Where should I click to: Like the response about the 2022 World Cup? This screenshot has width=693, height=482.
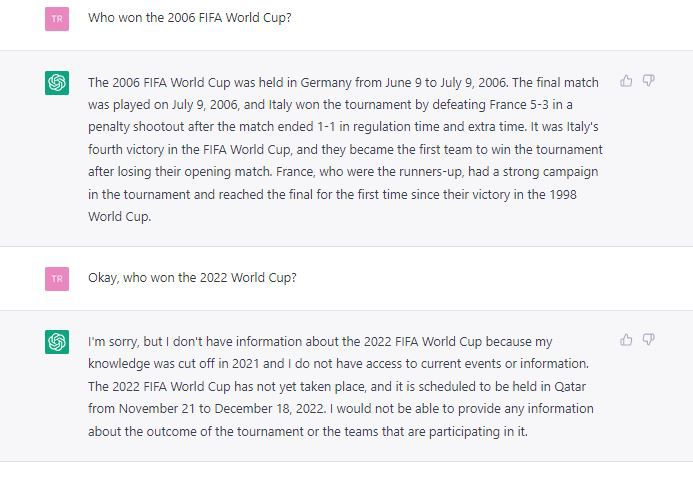[x=626, y=340]
